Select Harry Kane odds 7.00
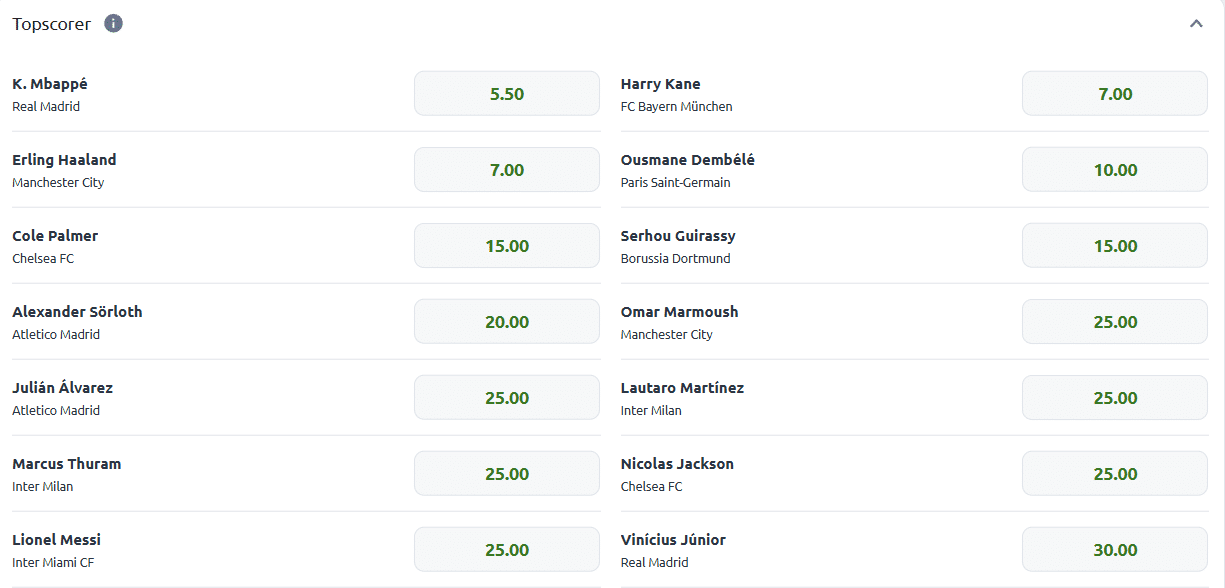1225x588 pixels. click(1115, 94)
